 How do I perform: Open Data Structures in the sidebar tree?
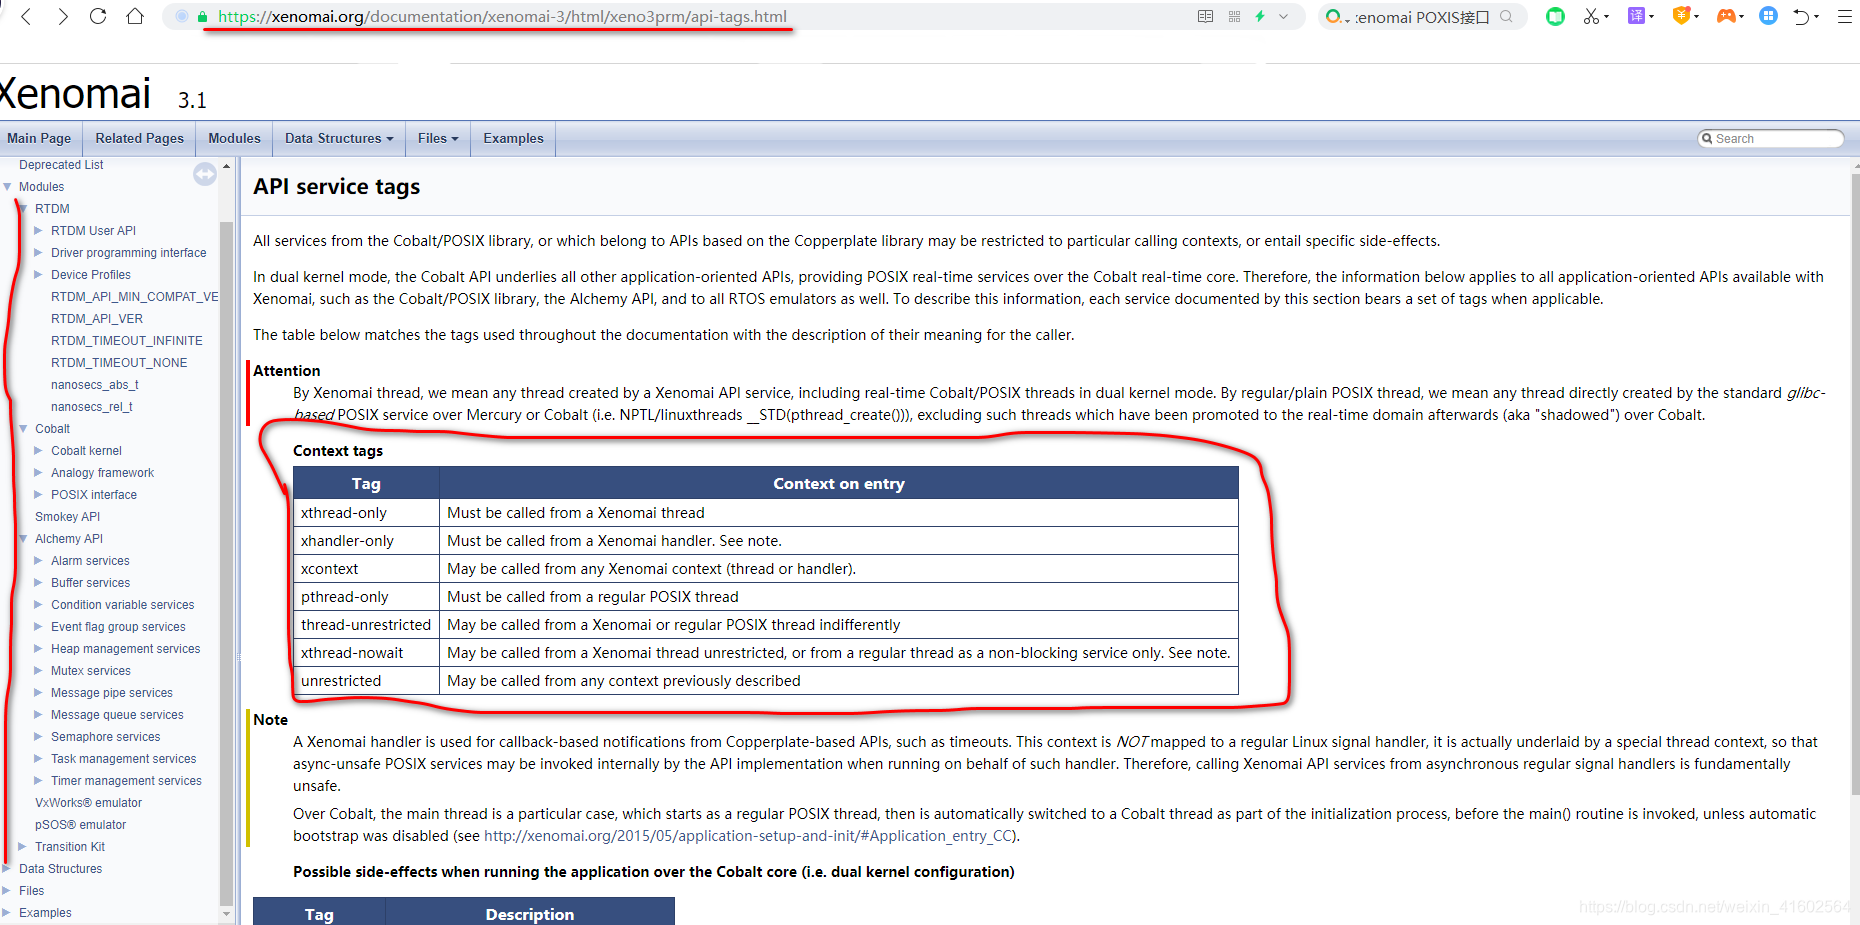[60, 869]
